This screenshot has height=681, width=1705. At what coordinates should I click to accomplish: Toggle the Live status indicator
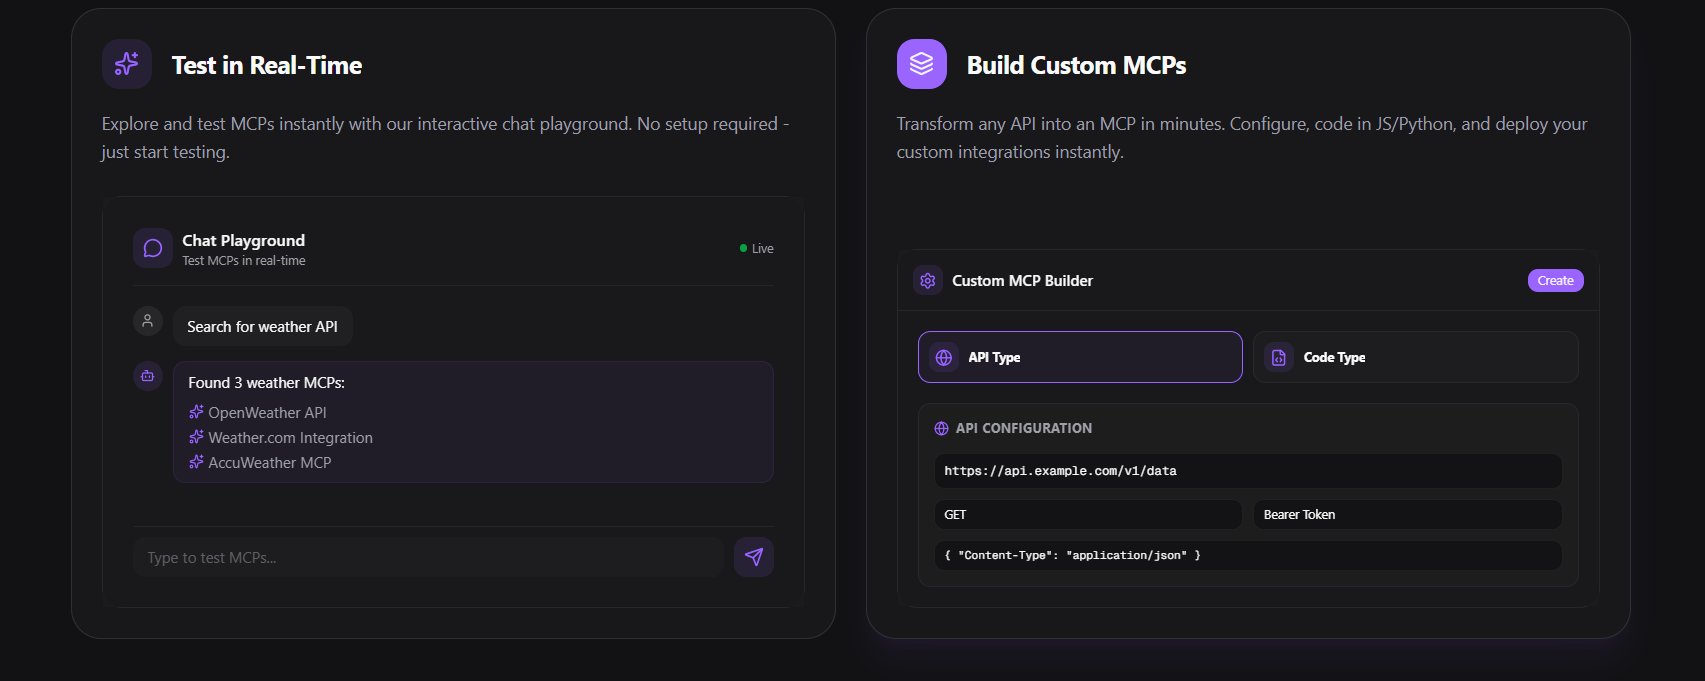pyautogui.click(x=755, y=247)
